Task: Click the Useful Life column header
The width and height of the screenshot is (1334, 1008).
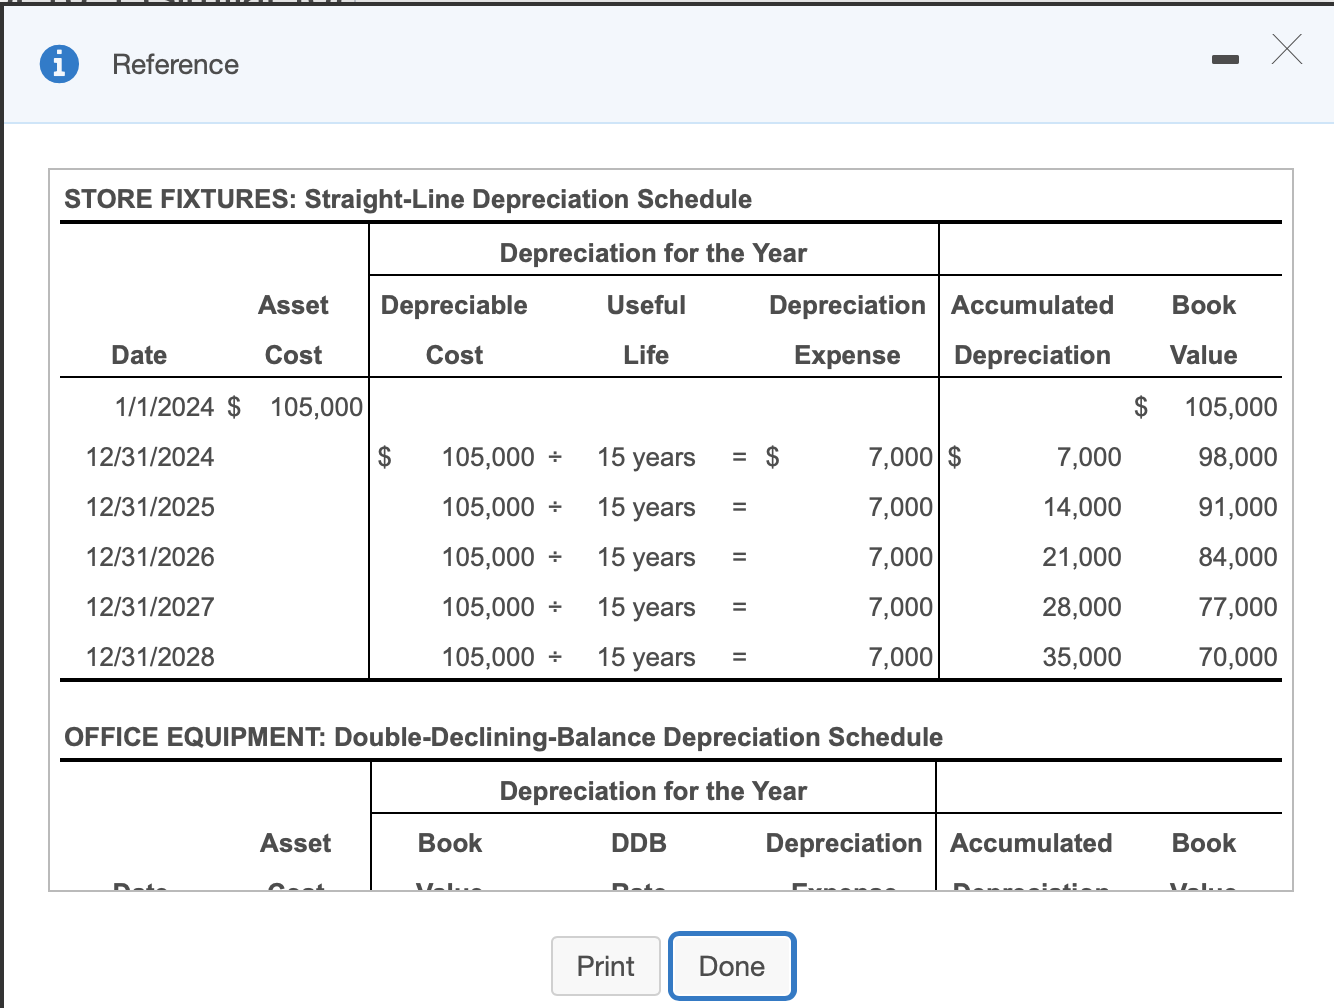Action: pos(646,330)
